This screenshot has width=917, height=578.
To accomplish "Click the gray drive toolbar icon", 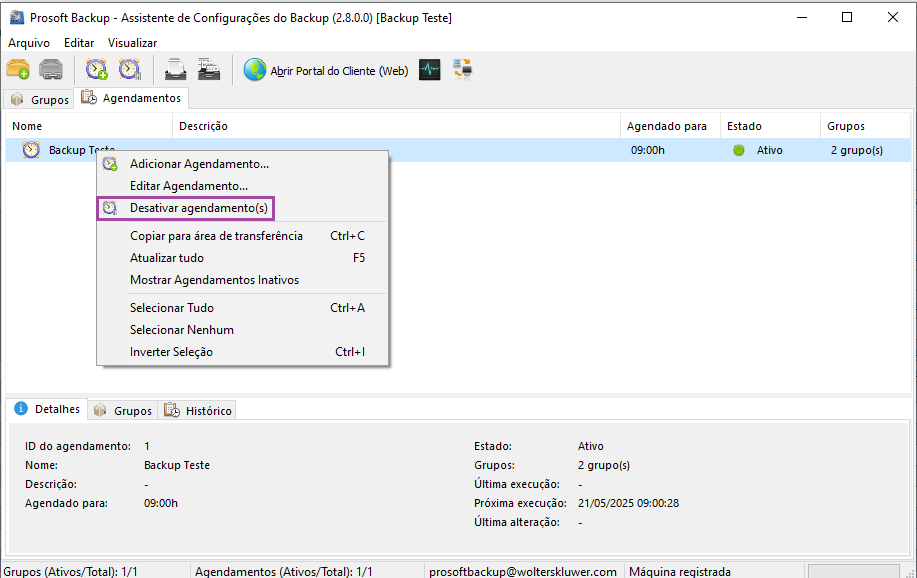I will pyautogui.click(x=51, y=70).
